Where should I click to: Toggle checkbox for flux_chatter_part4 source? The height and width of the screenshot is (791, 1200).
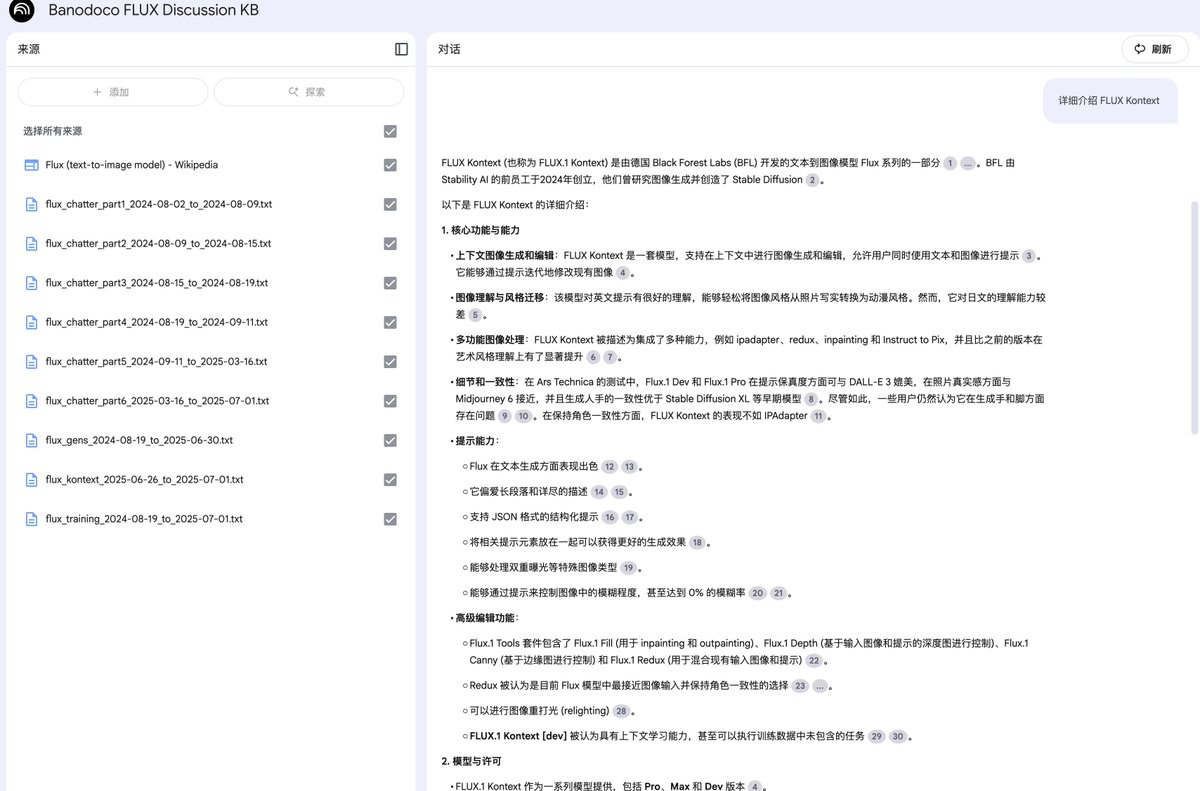[x=390, y=322]
